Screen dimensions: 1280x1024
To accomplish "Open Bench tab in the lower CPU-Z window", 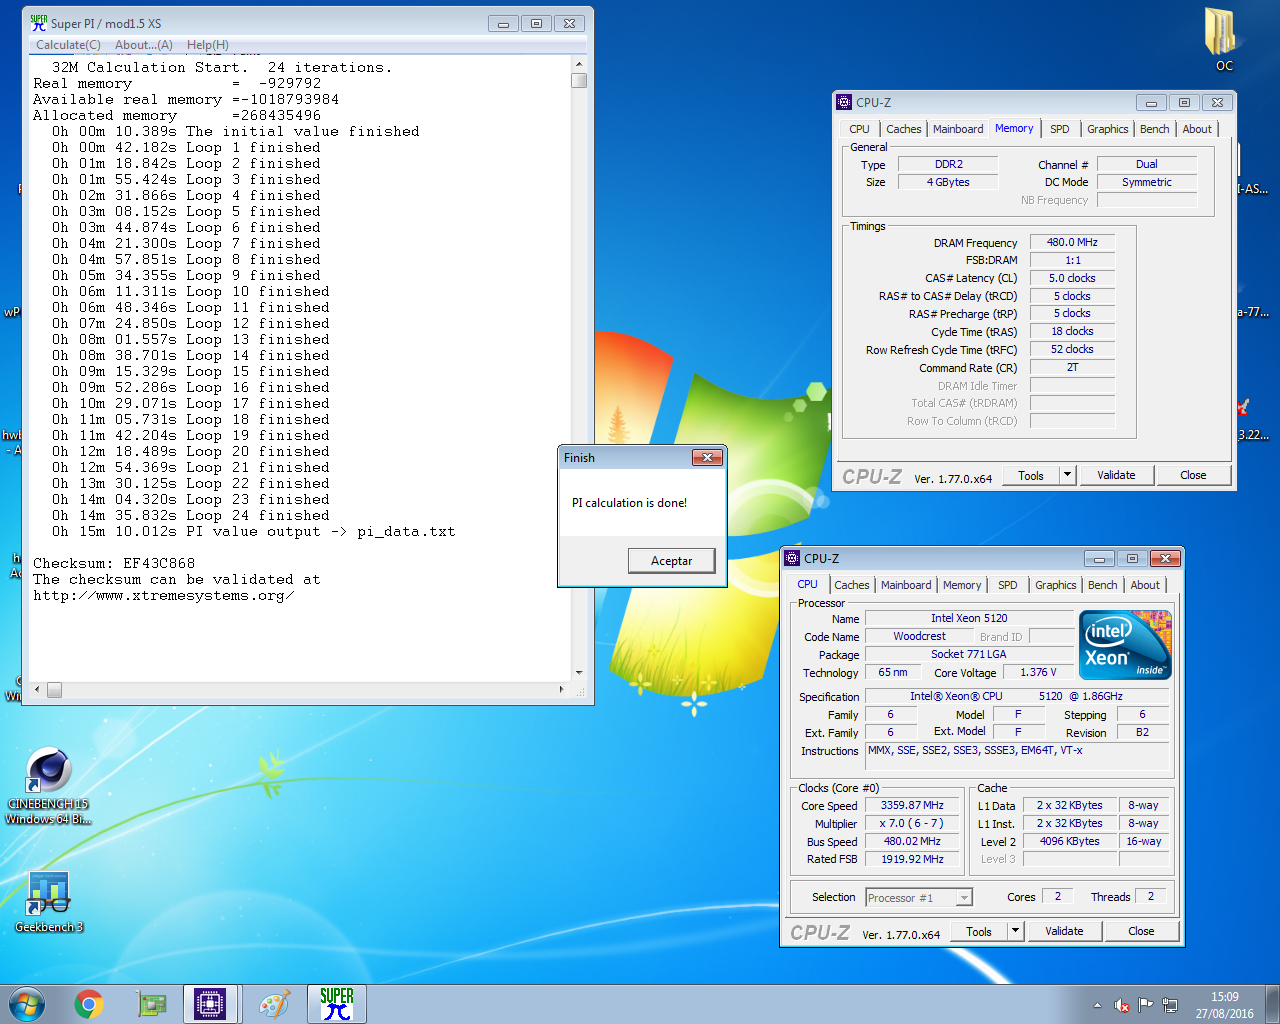I will [x=1103, y=585].
